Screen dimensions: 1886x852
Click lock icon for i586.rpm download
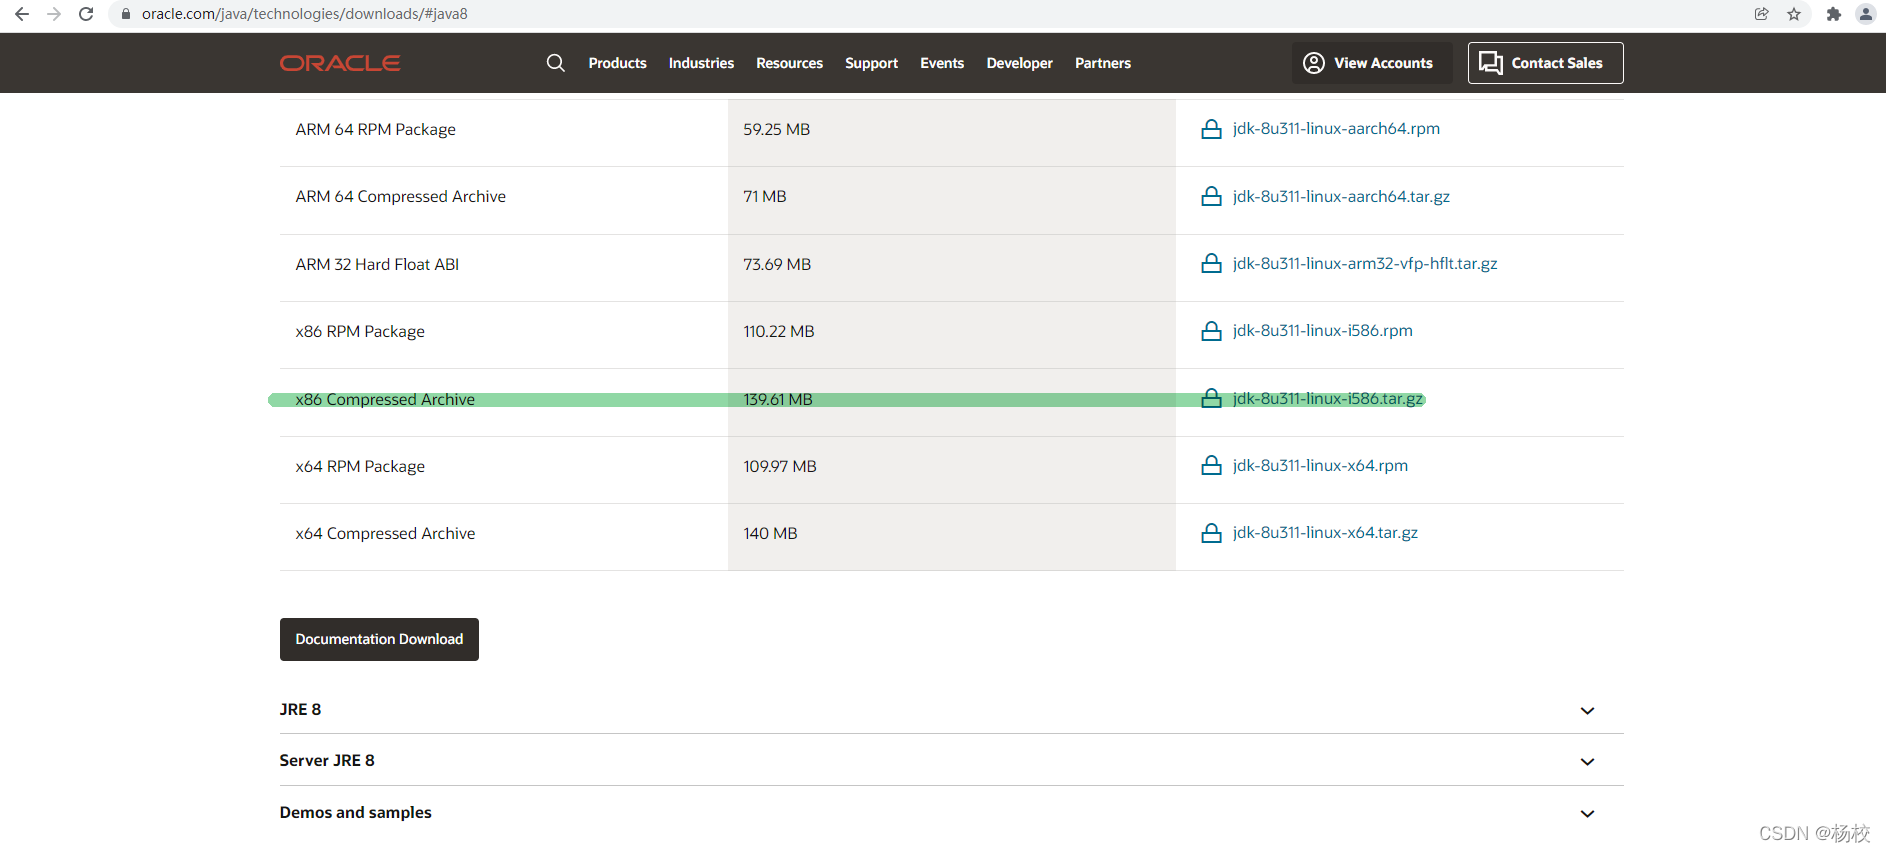point(1211,331)
